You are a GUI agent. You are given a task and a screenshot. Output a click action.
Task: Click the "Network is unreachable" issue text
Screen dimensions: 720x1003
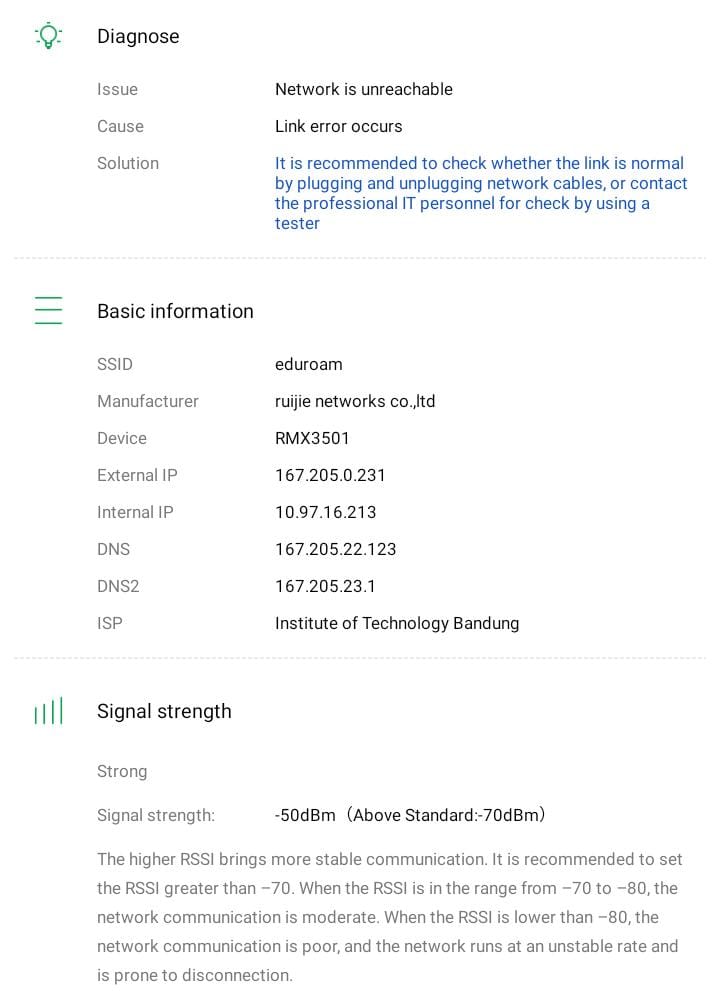point(364,89)
